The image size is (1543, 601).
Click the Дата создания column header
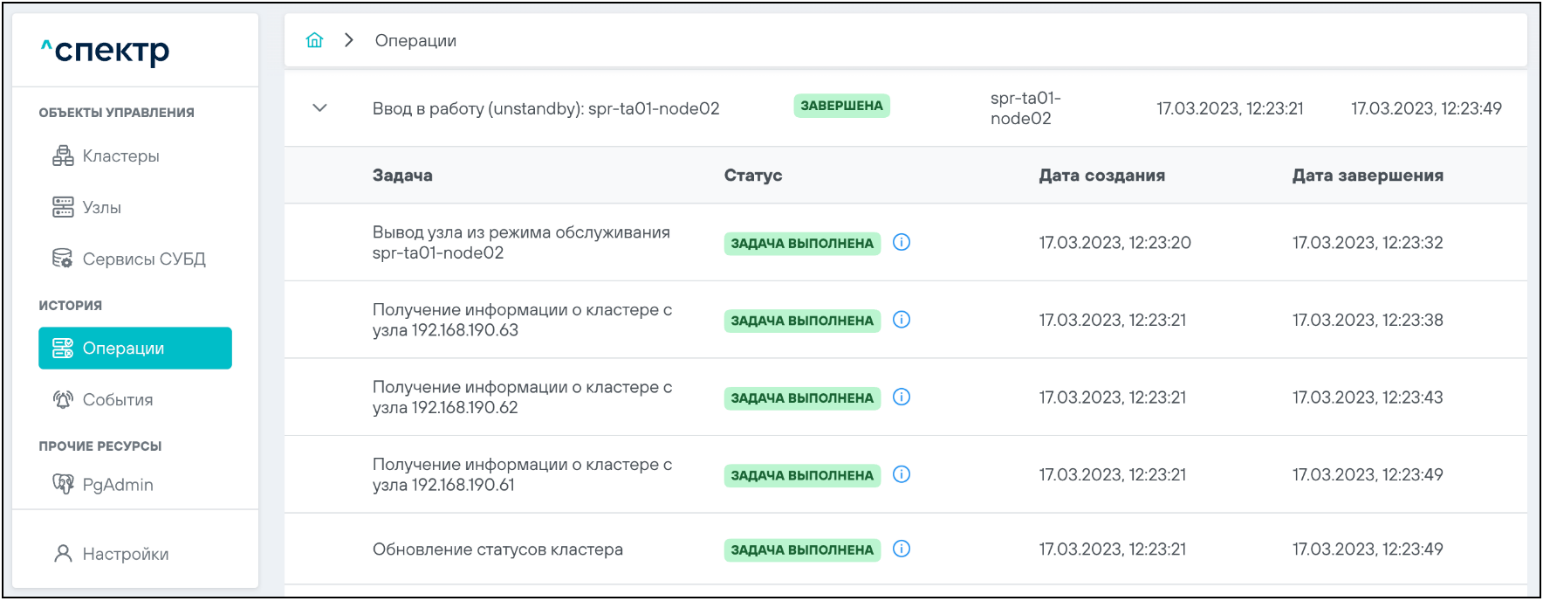1101,175
